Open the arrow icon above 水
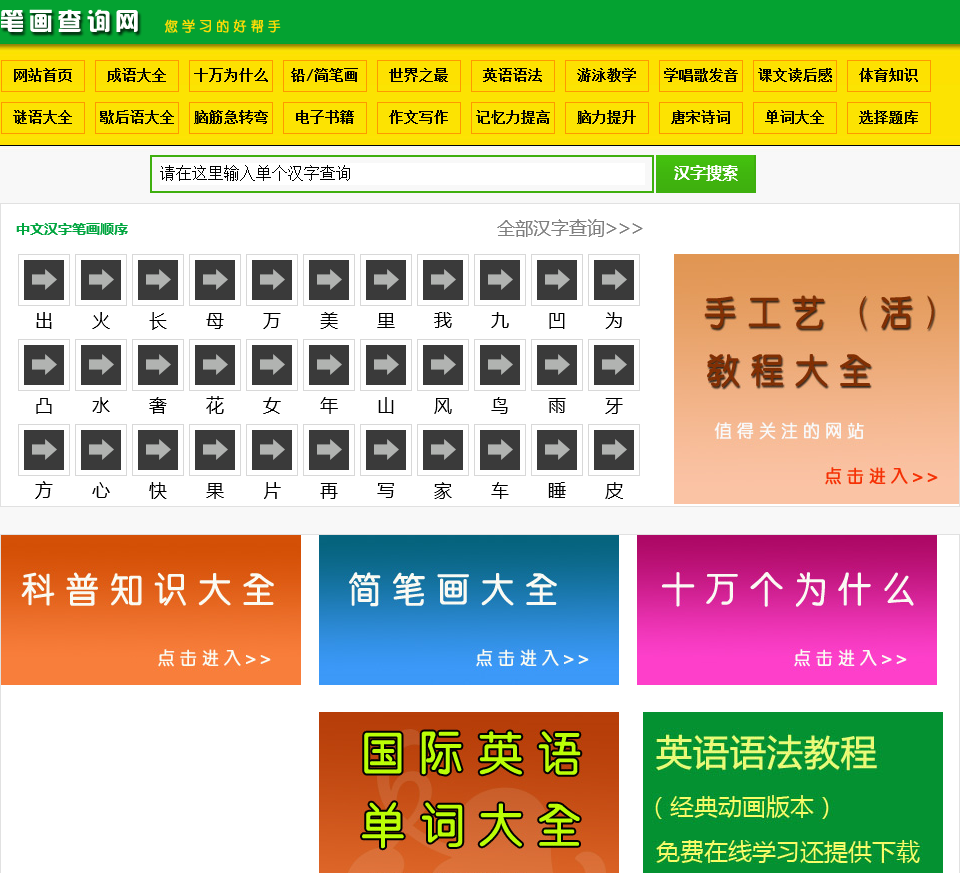Viewport: 960px width, 873px height. [x=101, y=365]
